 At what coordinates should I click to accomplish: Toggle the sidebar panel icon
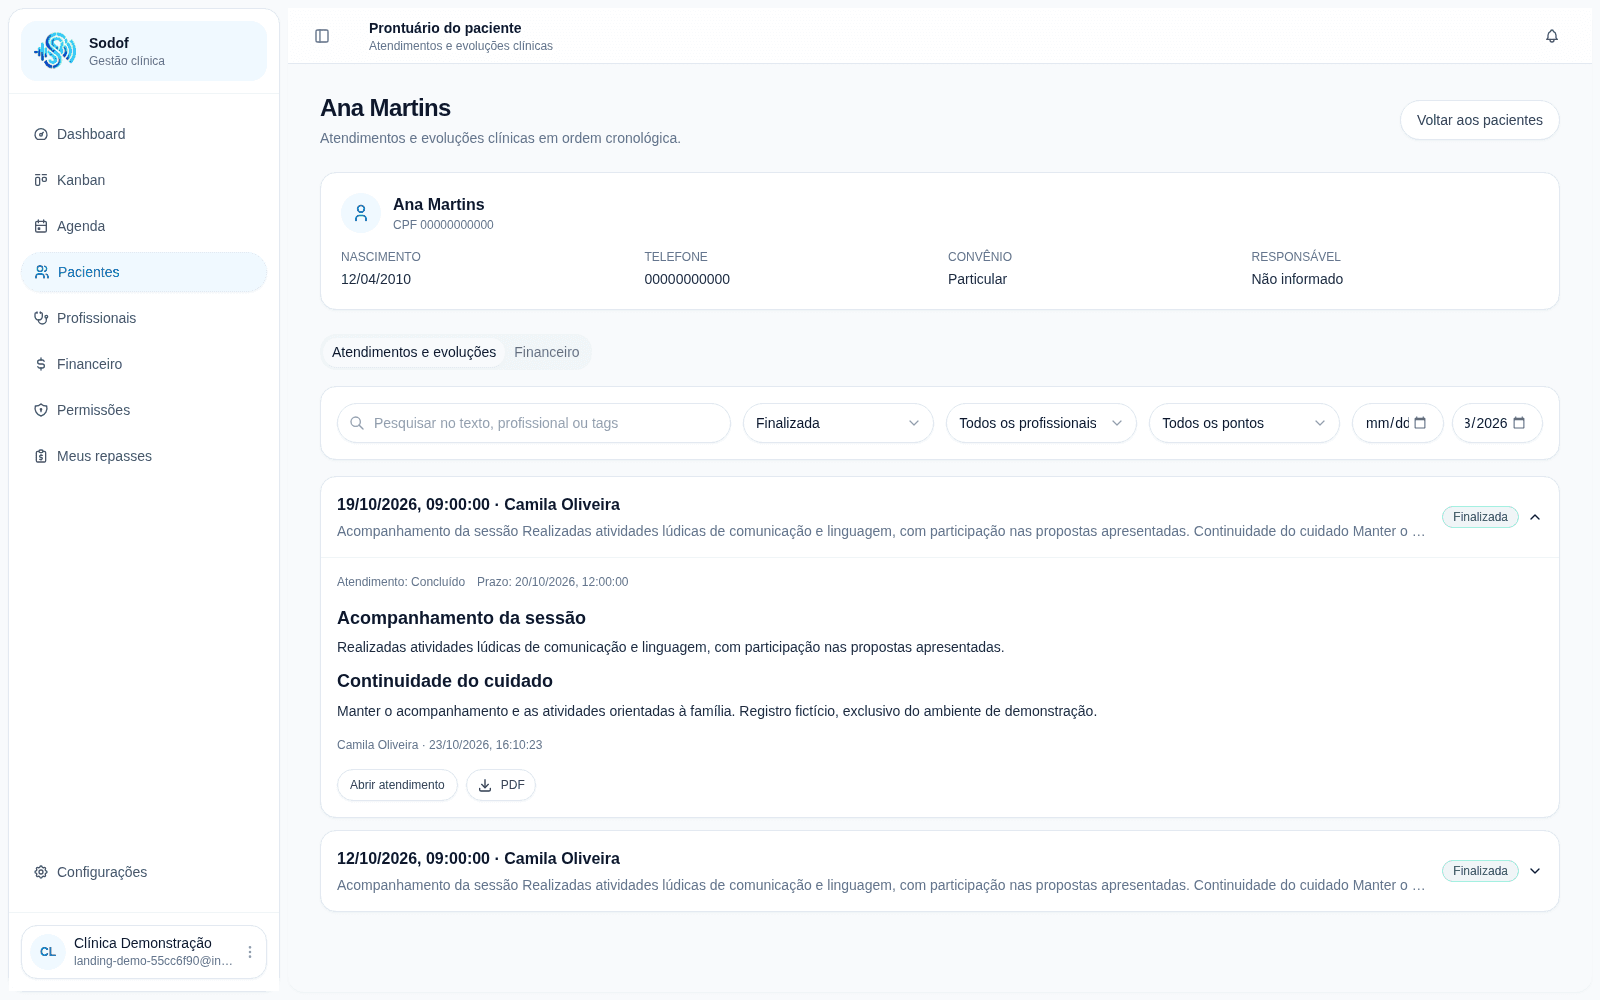coord(322,36)
